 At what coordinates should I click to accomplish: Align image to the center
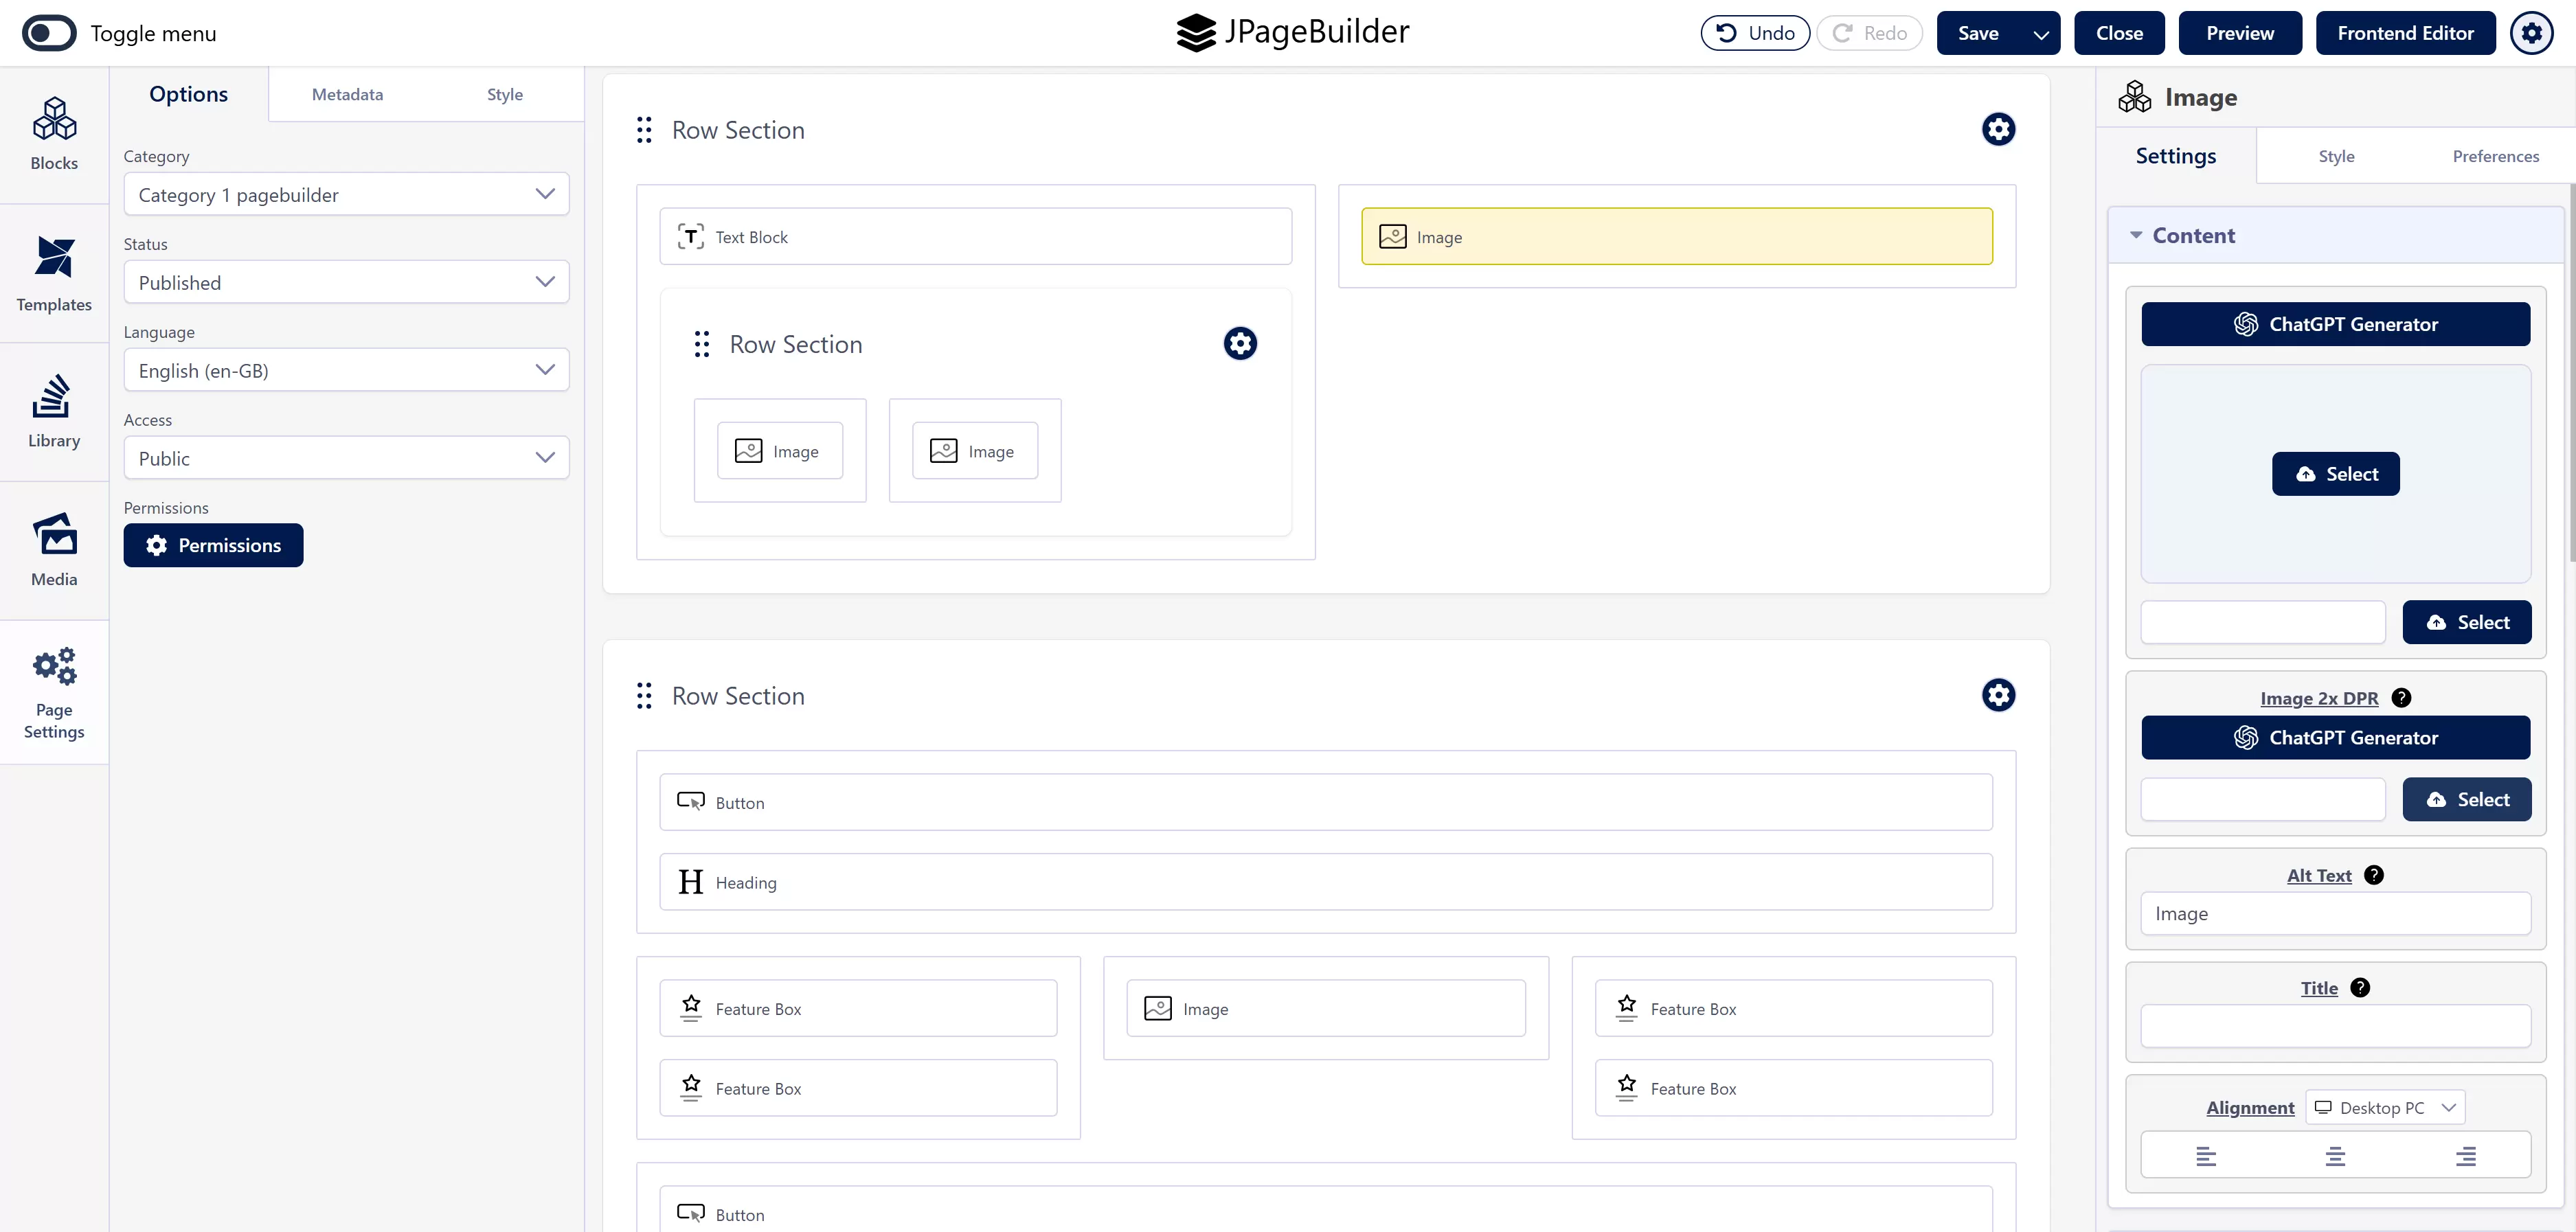[2335, 1156]
